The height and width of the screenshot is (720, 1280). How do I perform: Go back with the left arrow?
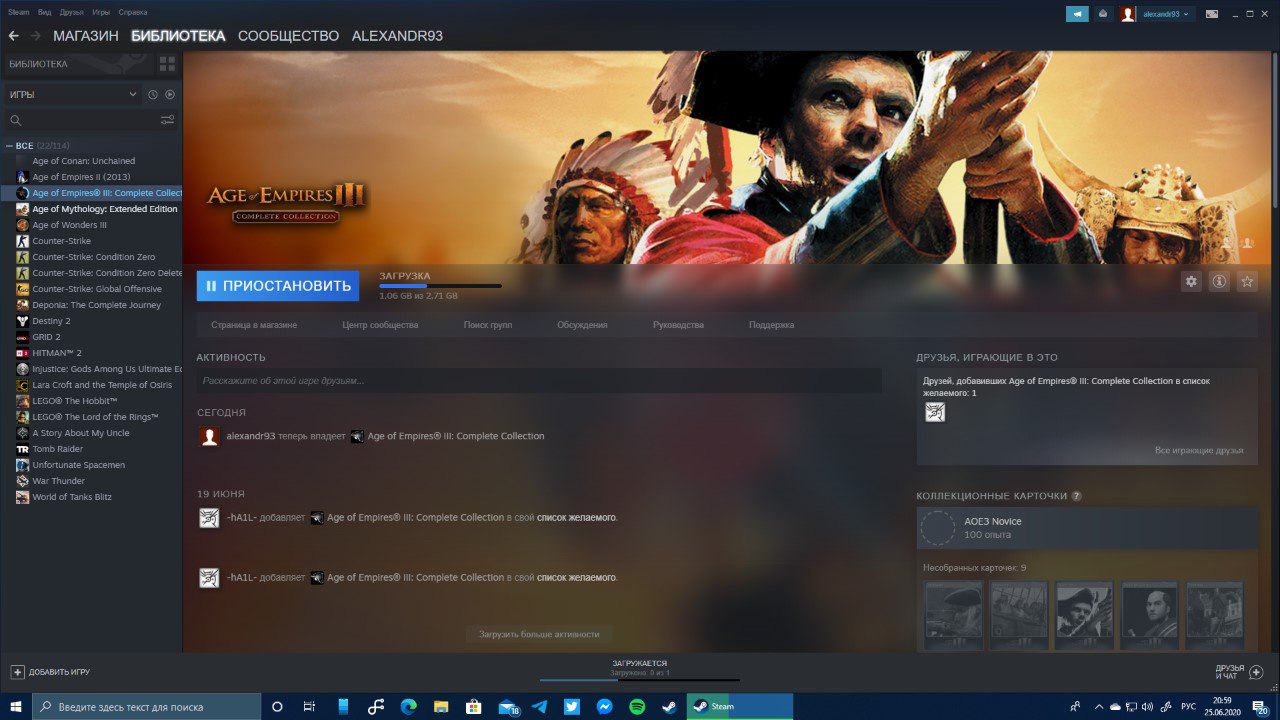click(x=13, y=36)
